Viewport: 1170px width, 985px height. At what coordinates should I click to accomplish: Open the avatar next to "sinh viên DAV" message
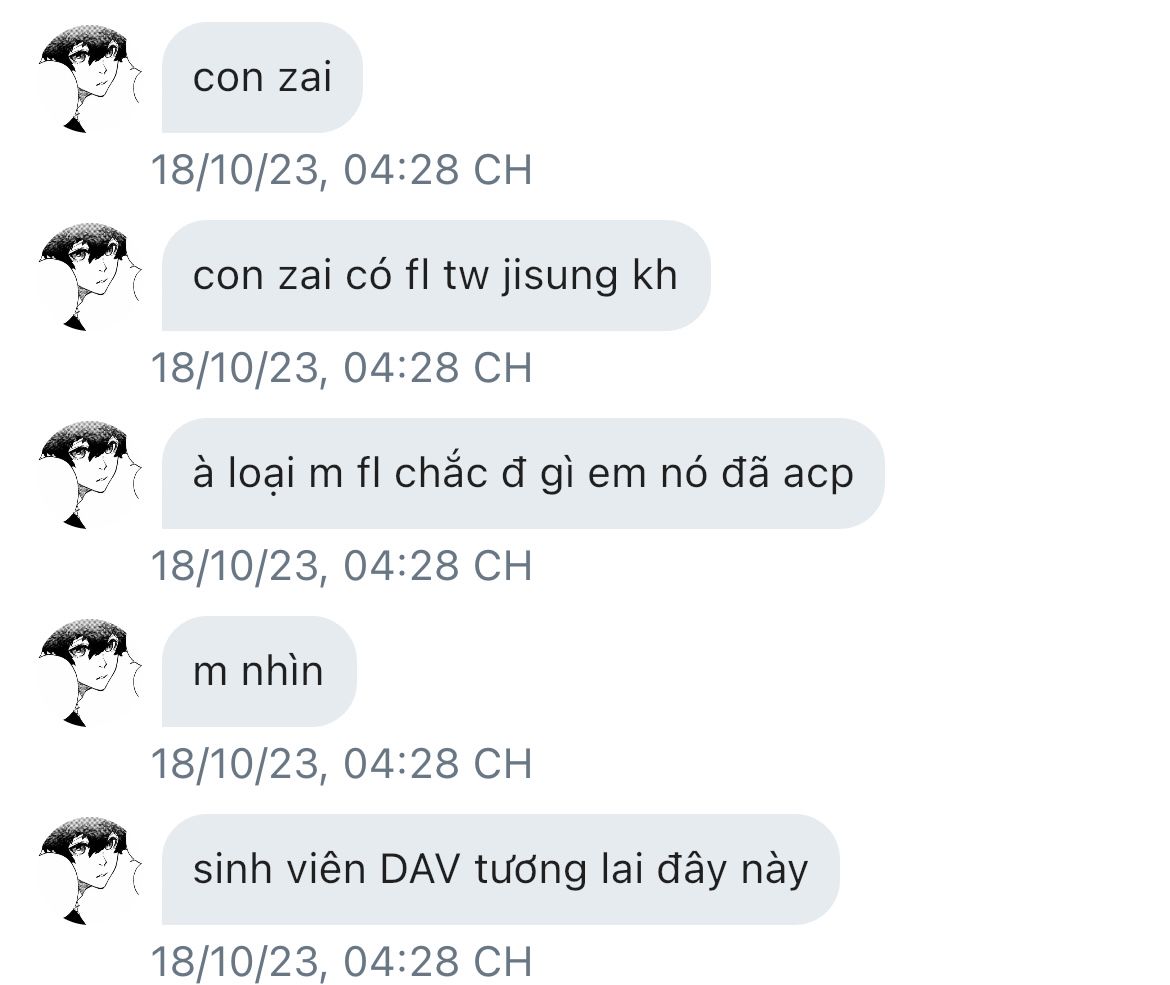tap(90, 869)
